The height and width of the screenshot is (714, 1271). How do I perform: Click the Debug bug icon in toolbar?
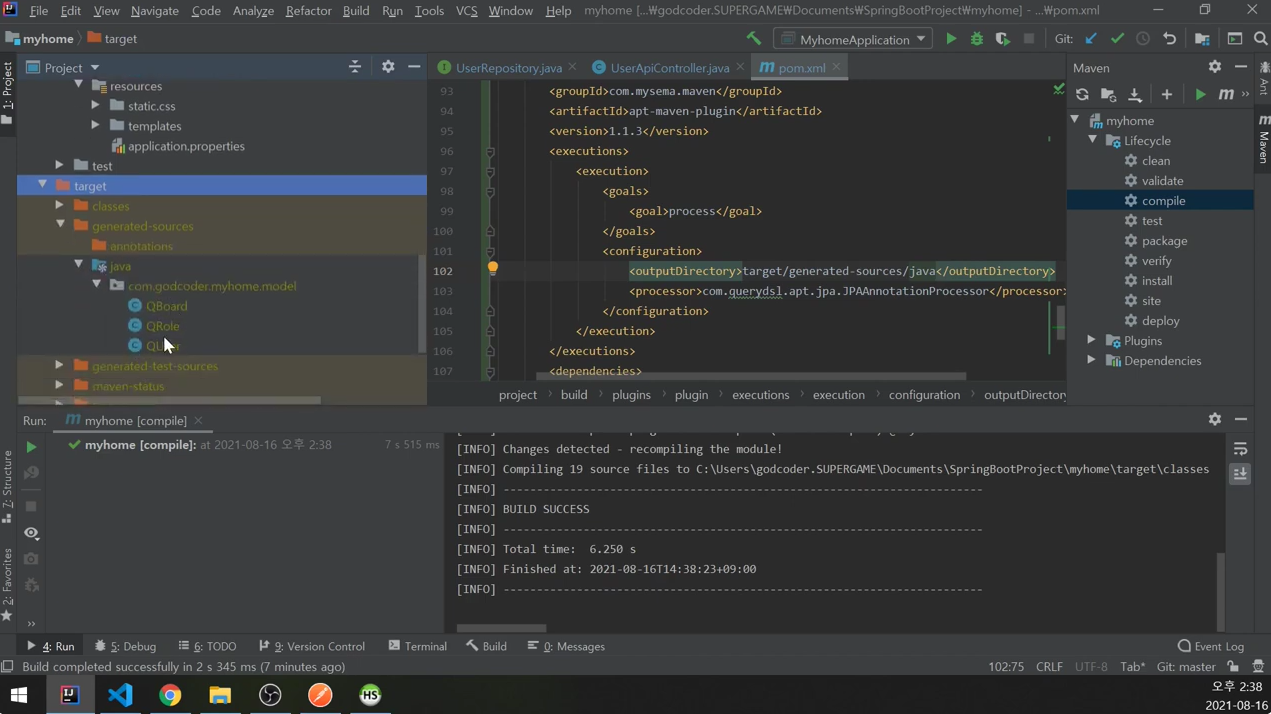[x=977, y=39]
